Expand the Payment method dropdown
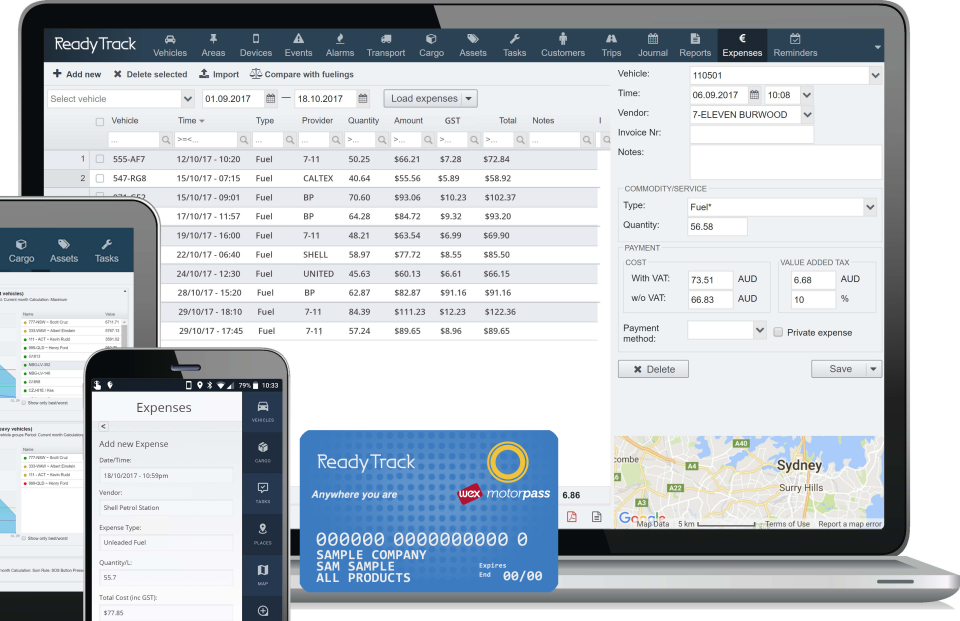The image size is (960, 621). tap(760, 329)
